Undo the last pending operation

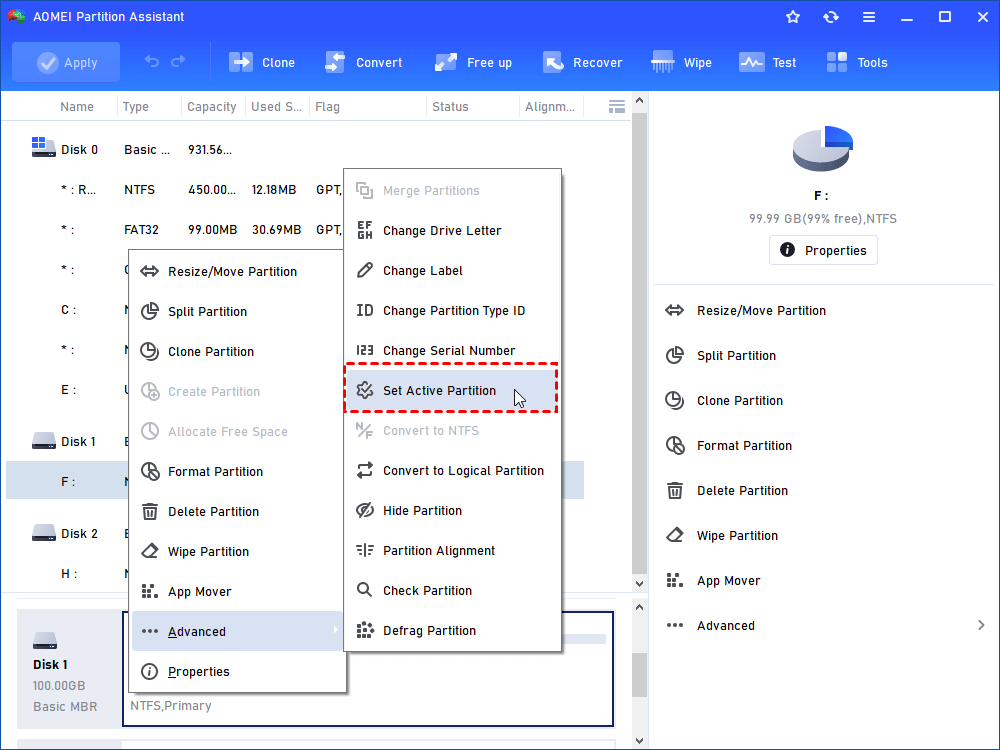click(152, 61)
